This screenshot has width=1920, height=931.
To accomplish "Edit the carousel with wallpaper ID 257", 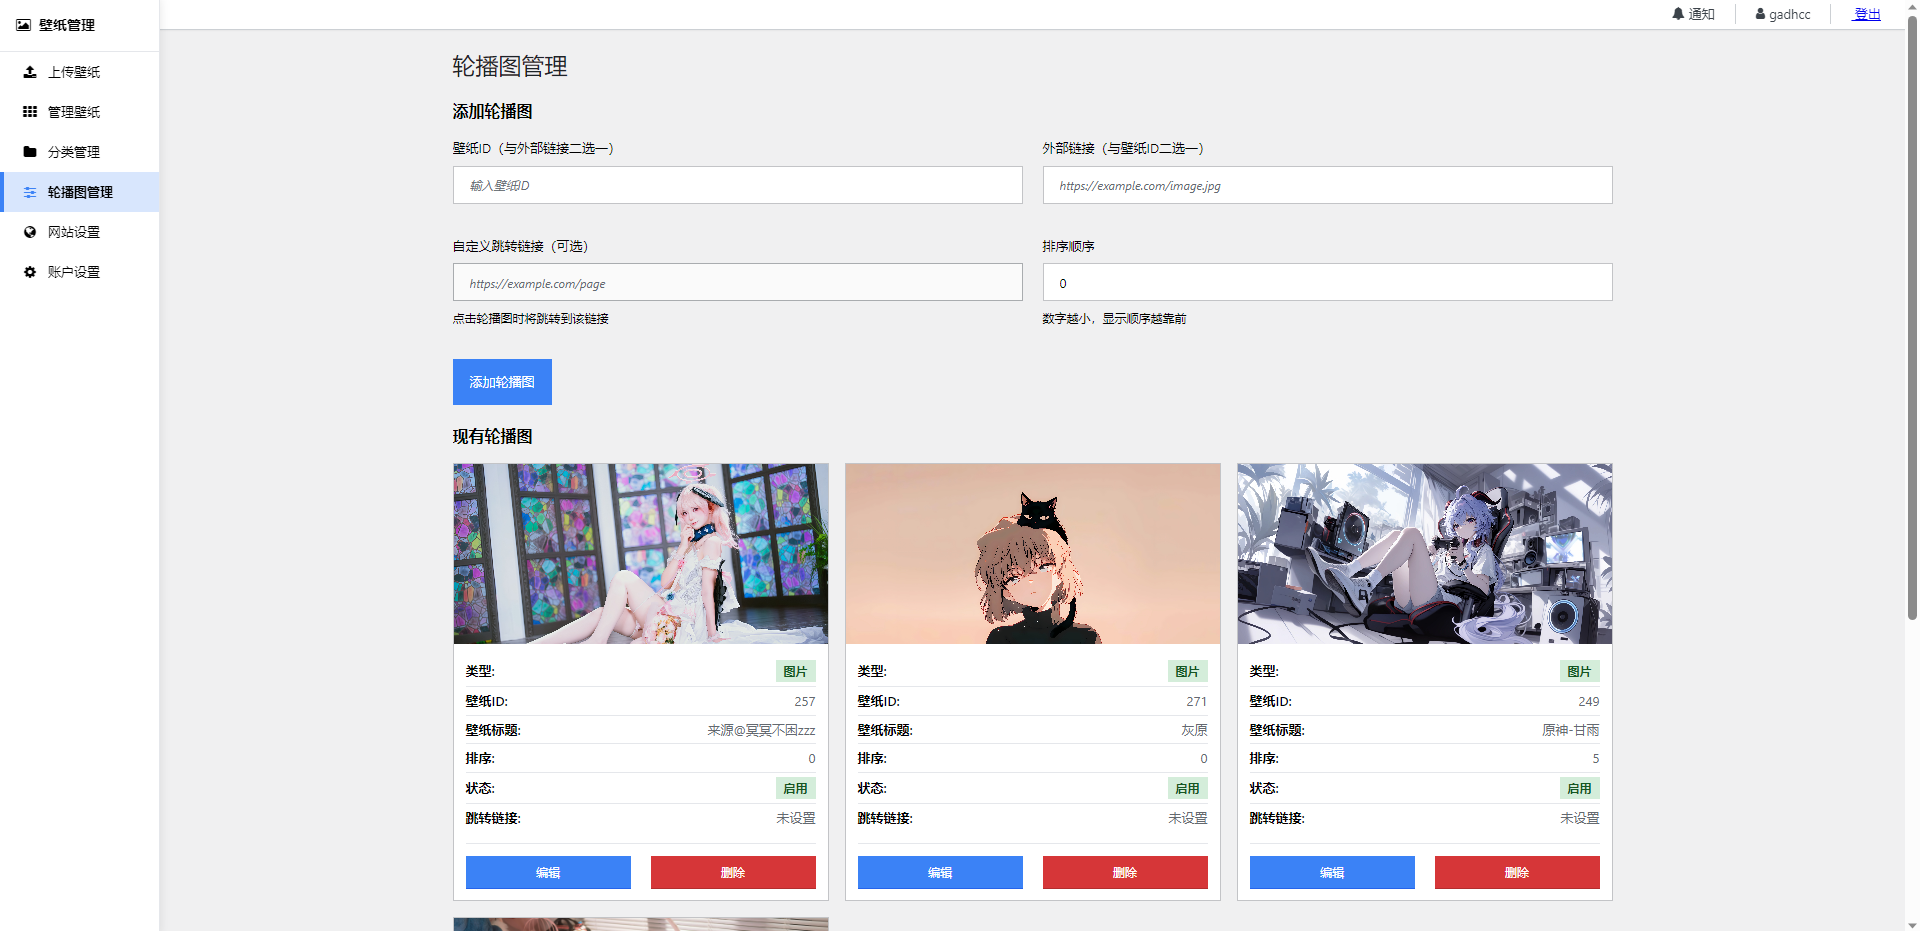I will 548,872.
